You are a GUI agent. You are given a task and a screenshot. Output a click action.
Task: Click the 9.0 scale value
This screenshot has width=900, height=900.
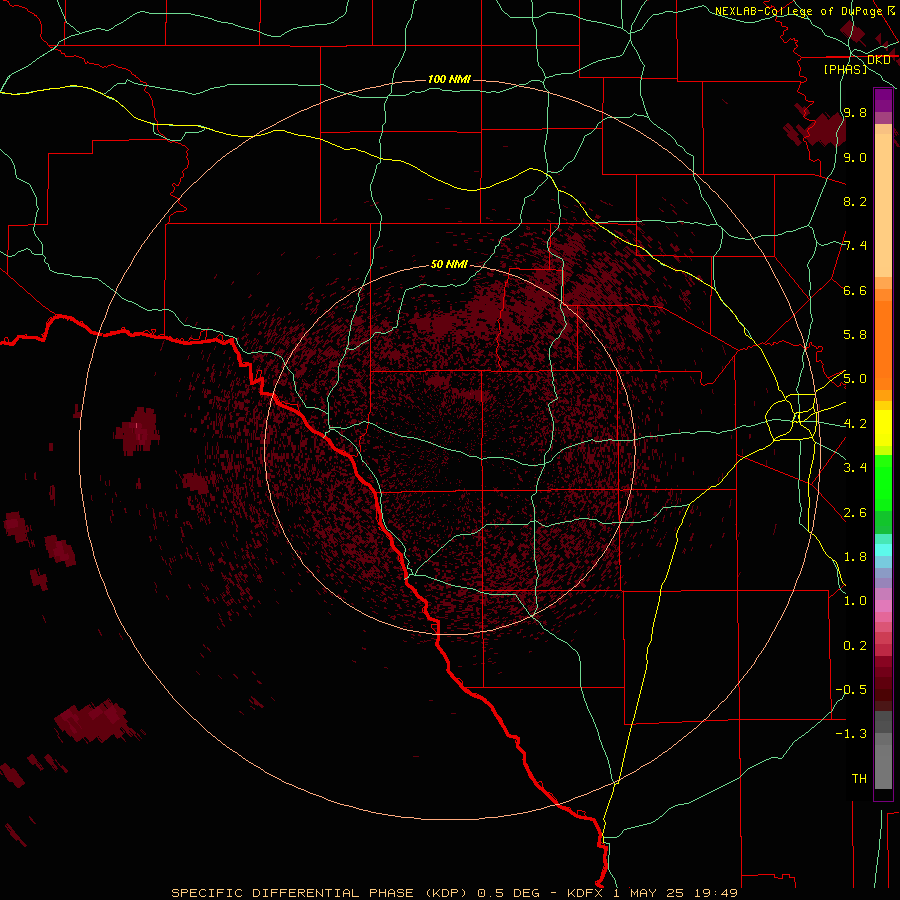pos(855,157)
